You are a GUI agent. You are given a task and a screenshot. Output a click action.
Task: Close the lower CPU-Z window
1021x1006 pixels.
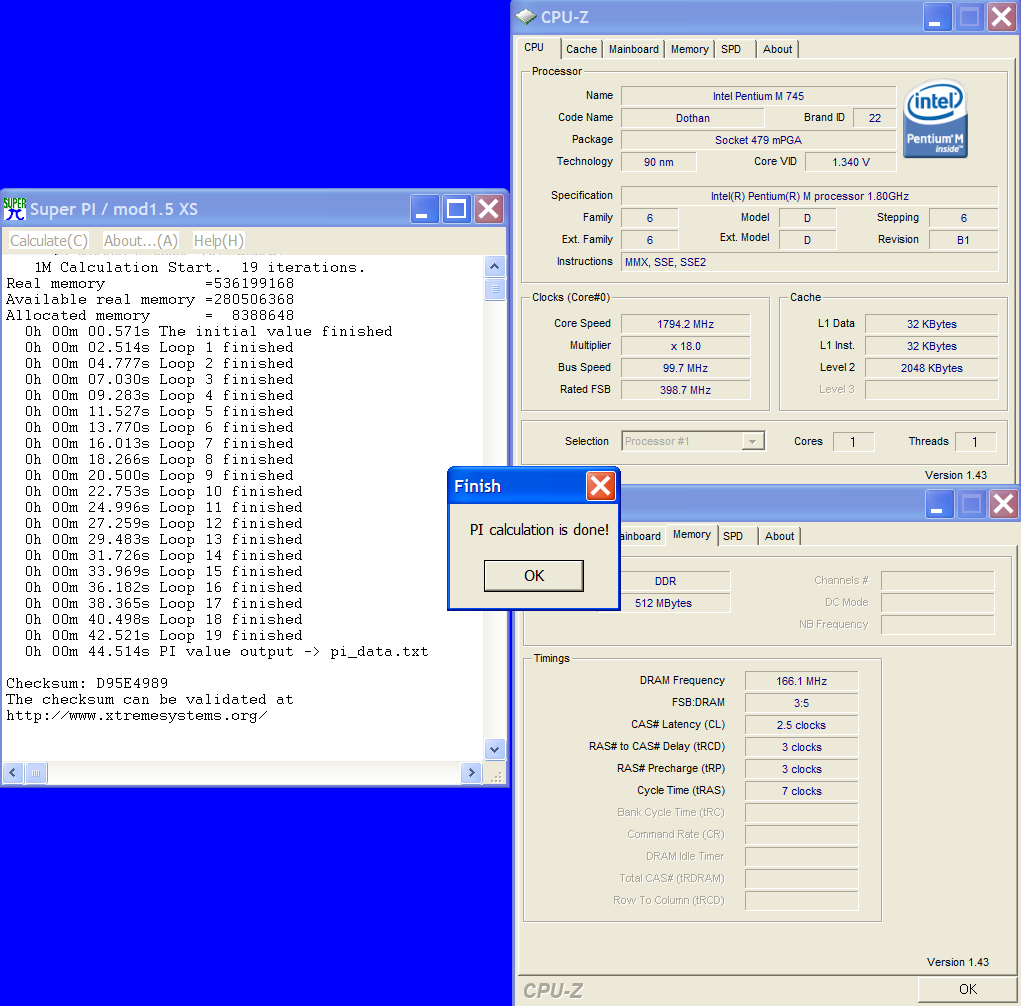(x=1003, y=504)
